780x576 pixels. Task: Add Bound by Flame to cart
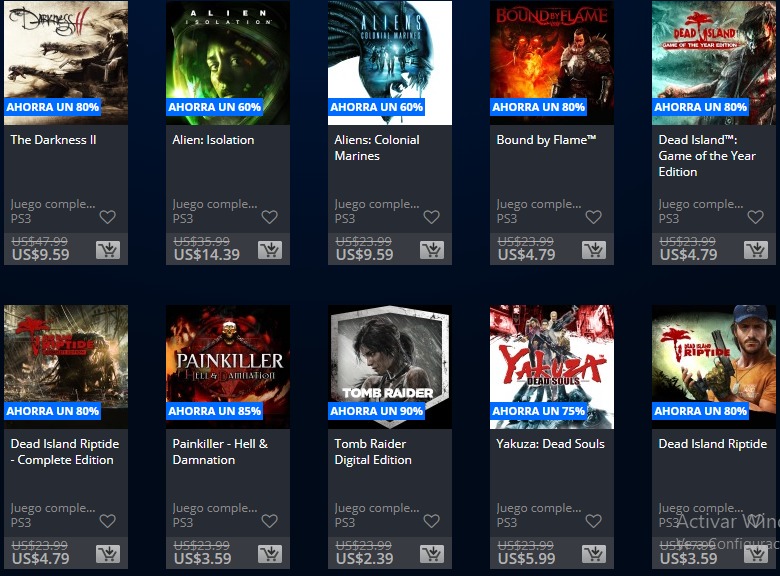[594, 250]
